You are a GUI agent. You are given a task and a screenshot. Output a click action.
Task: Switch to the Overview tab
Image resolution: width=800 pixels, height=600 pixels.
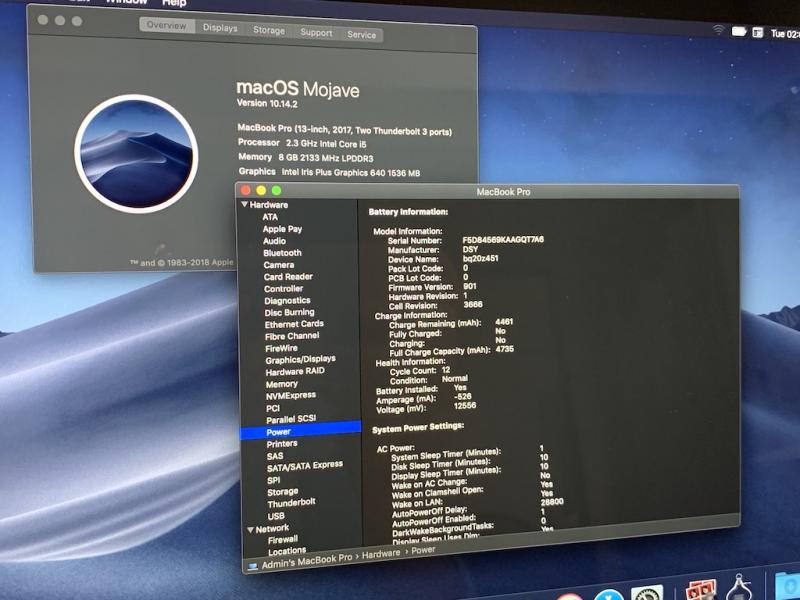click(x=167, y=25)
